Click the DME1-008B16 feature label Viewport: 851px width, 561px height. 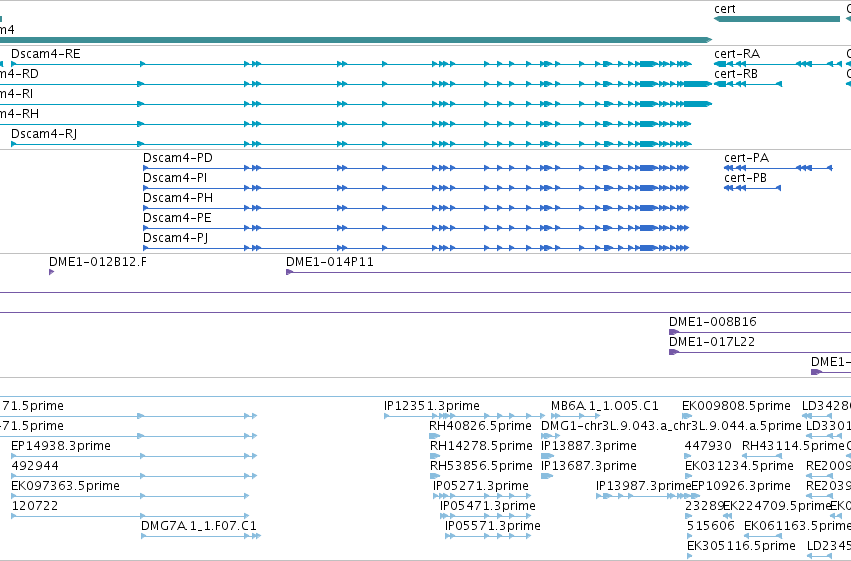713,322
